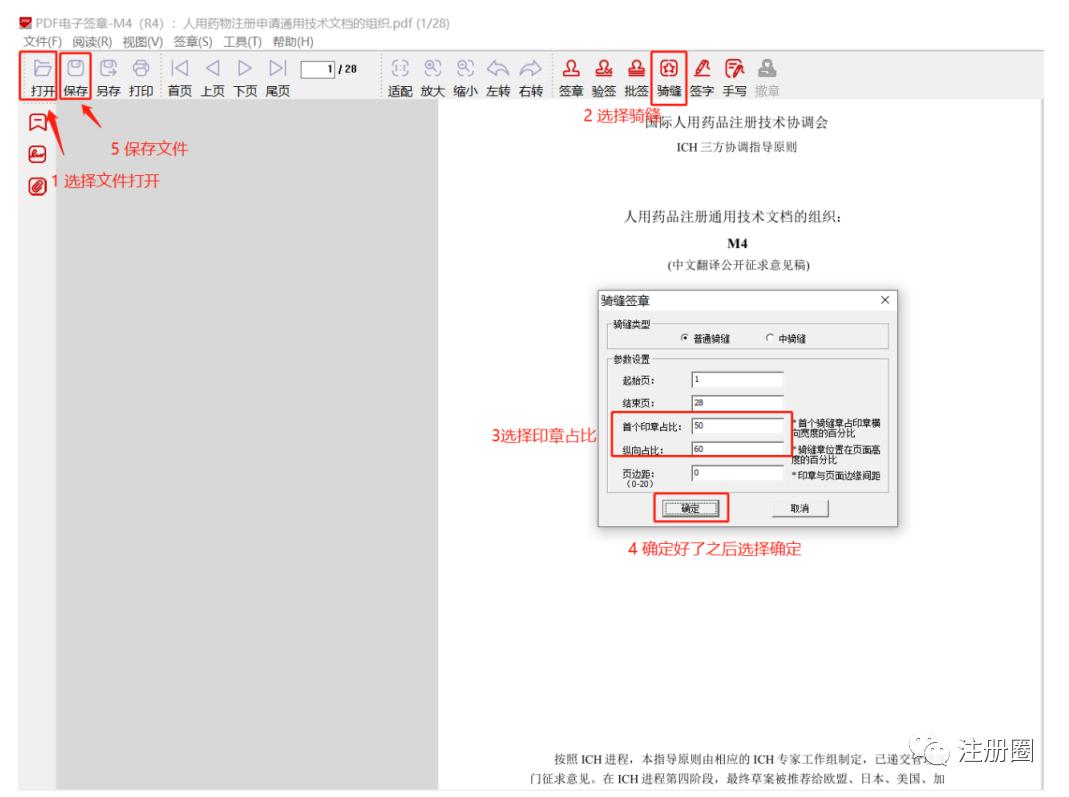Click the 打开 (Open) file icon

pyautogui.click(x=42, y=69)
